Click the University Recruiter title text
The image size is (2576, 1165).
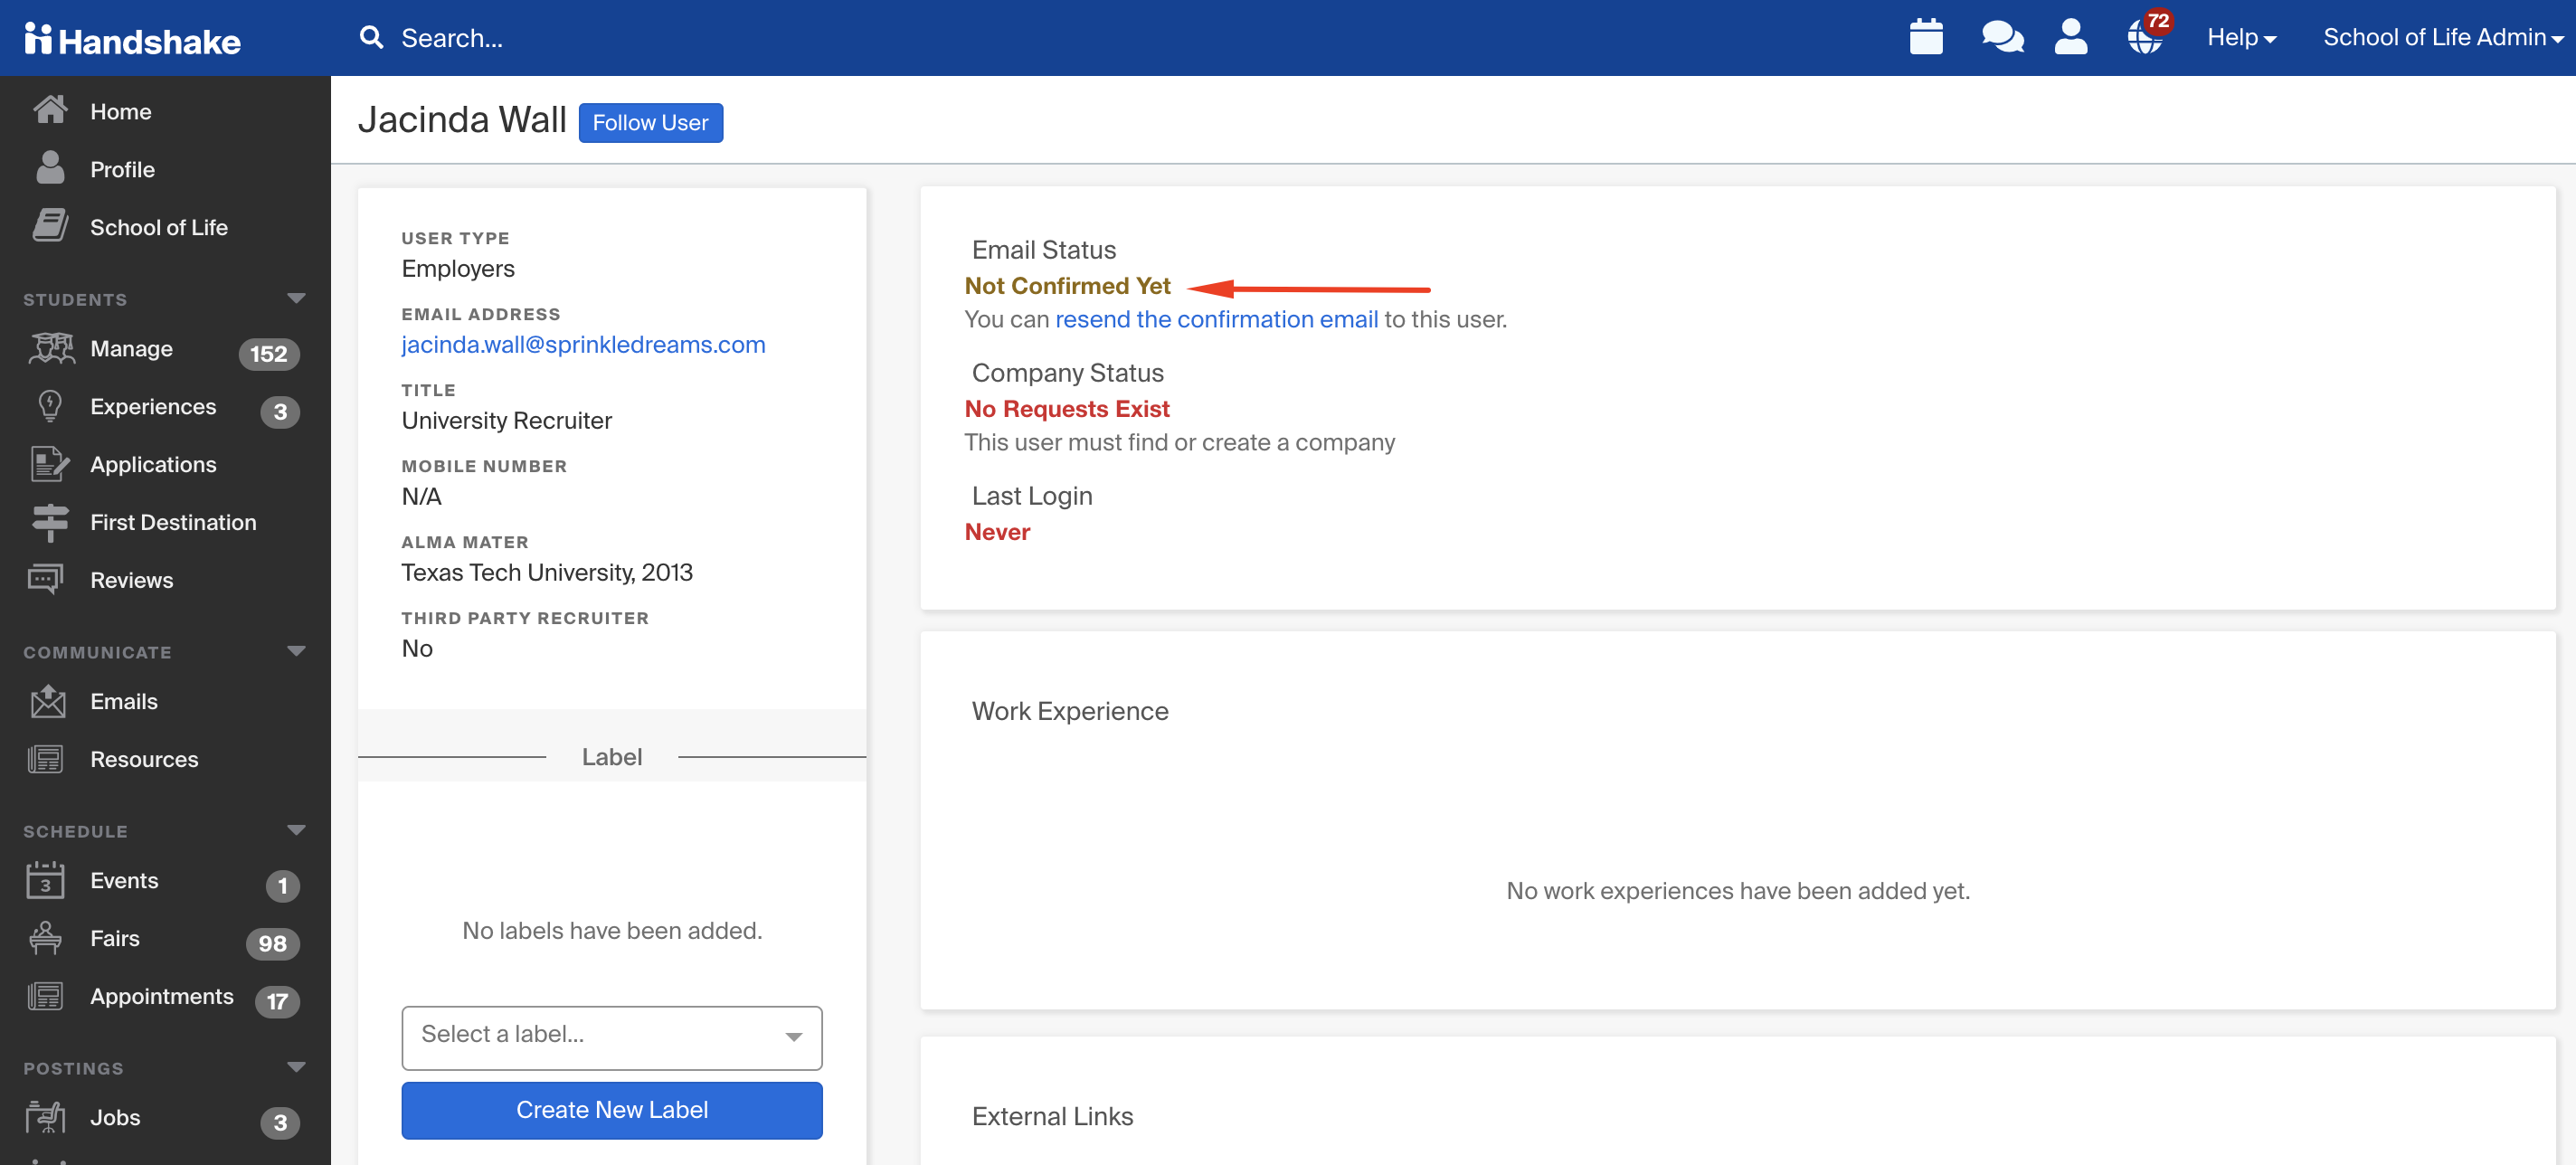(x=506, y=420)
